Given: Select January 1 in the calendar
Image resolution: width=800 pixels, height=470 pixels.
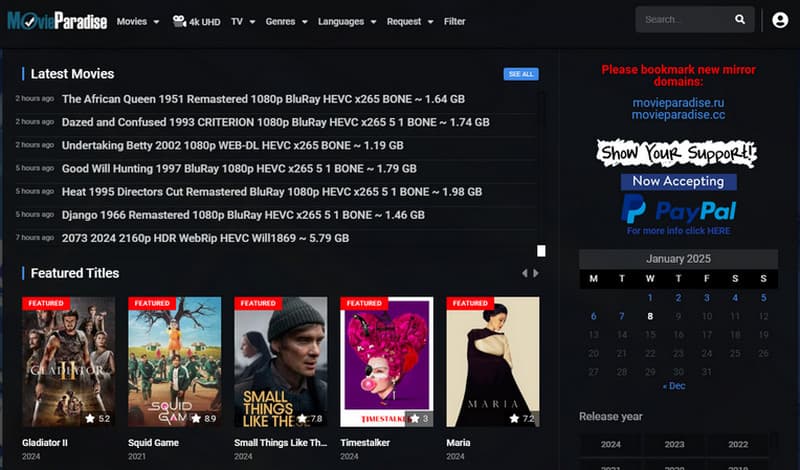Looking at the screenshot, I should [650, 298].
